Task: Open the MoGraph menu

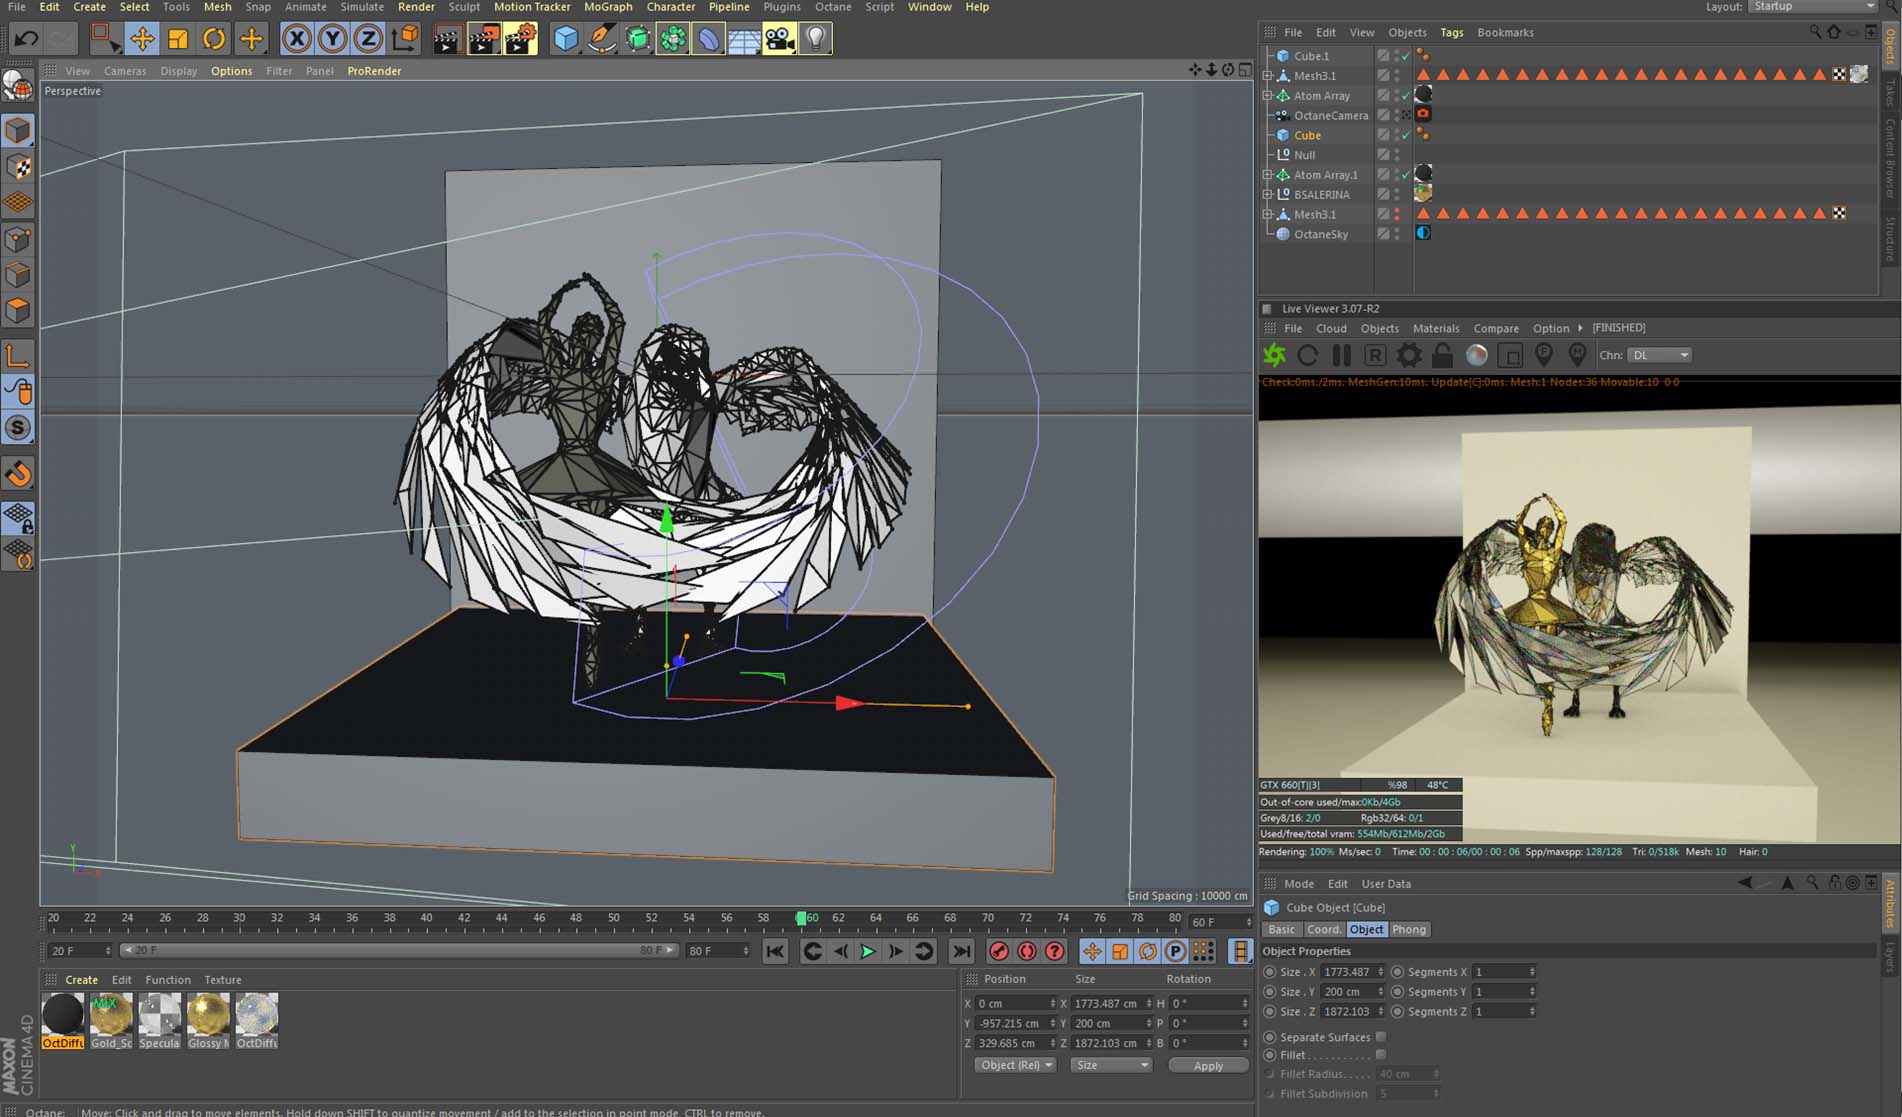Action: point(608,7)
